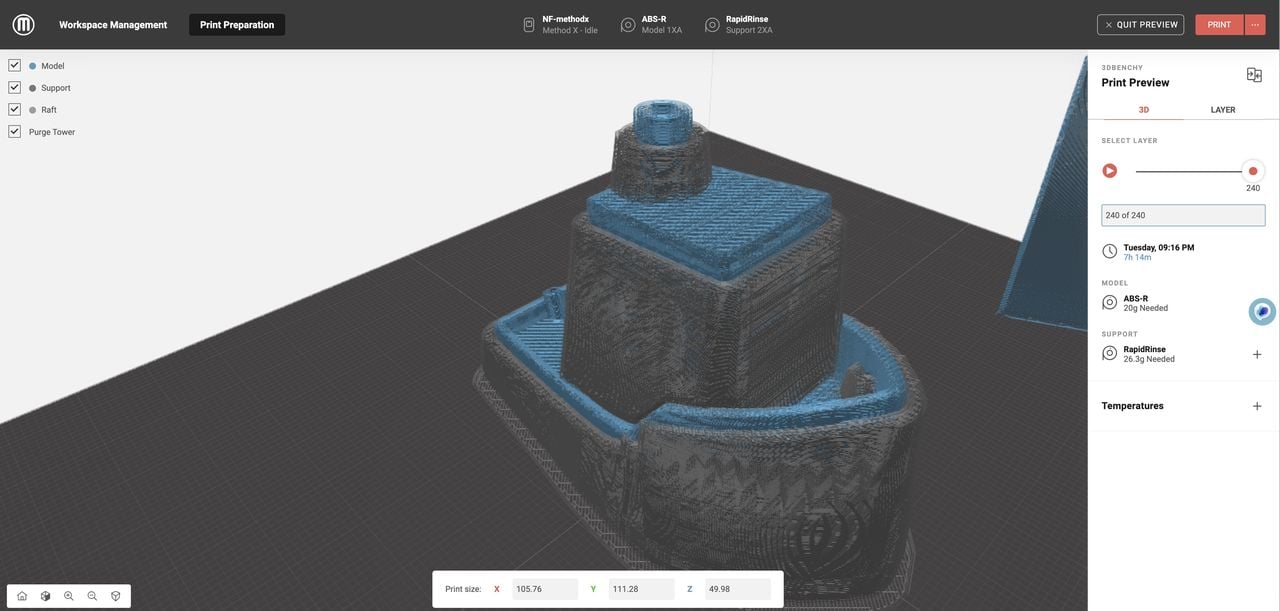Screen dimensions: 1280x611
Task: Click the layer slider handle
Action: [1253, 171]
